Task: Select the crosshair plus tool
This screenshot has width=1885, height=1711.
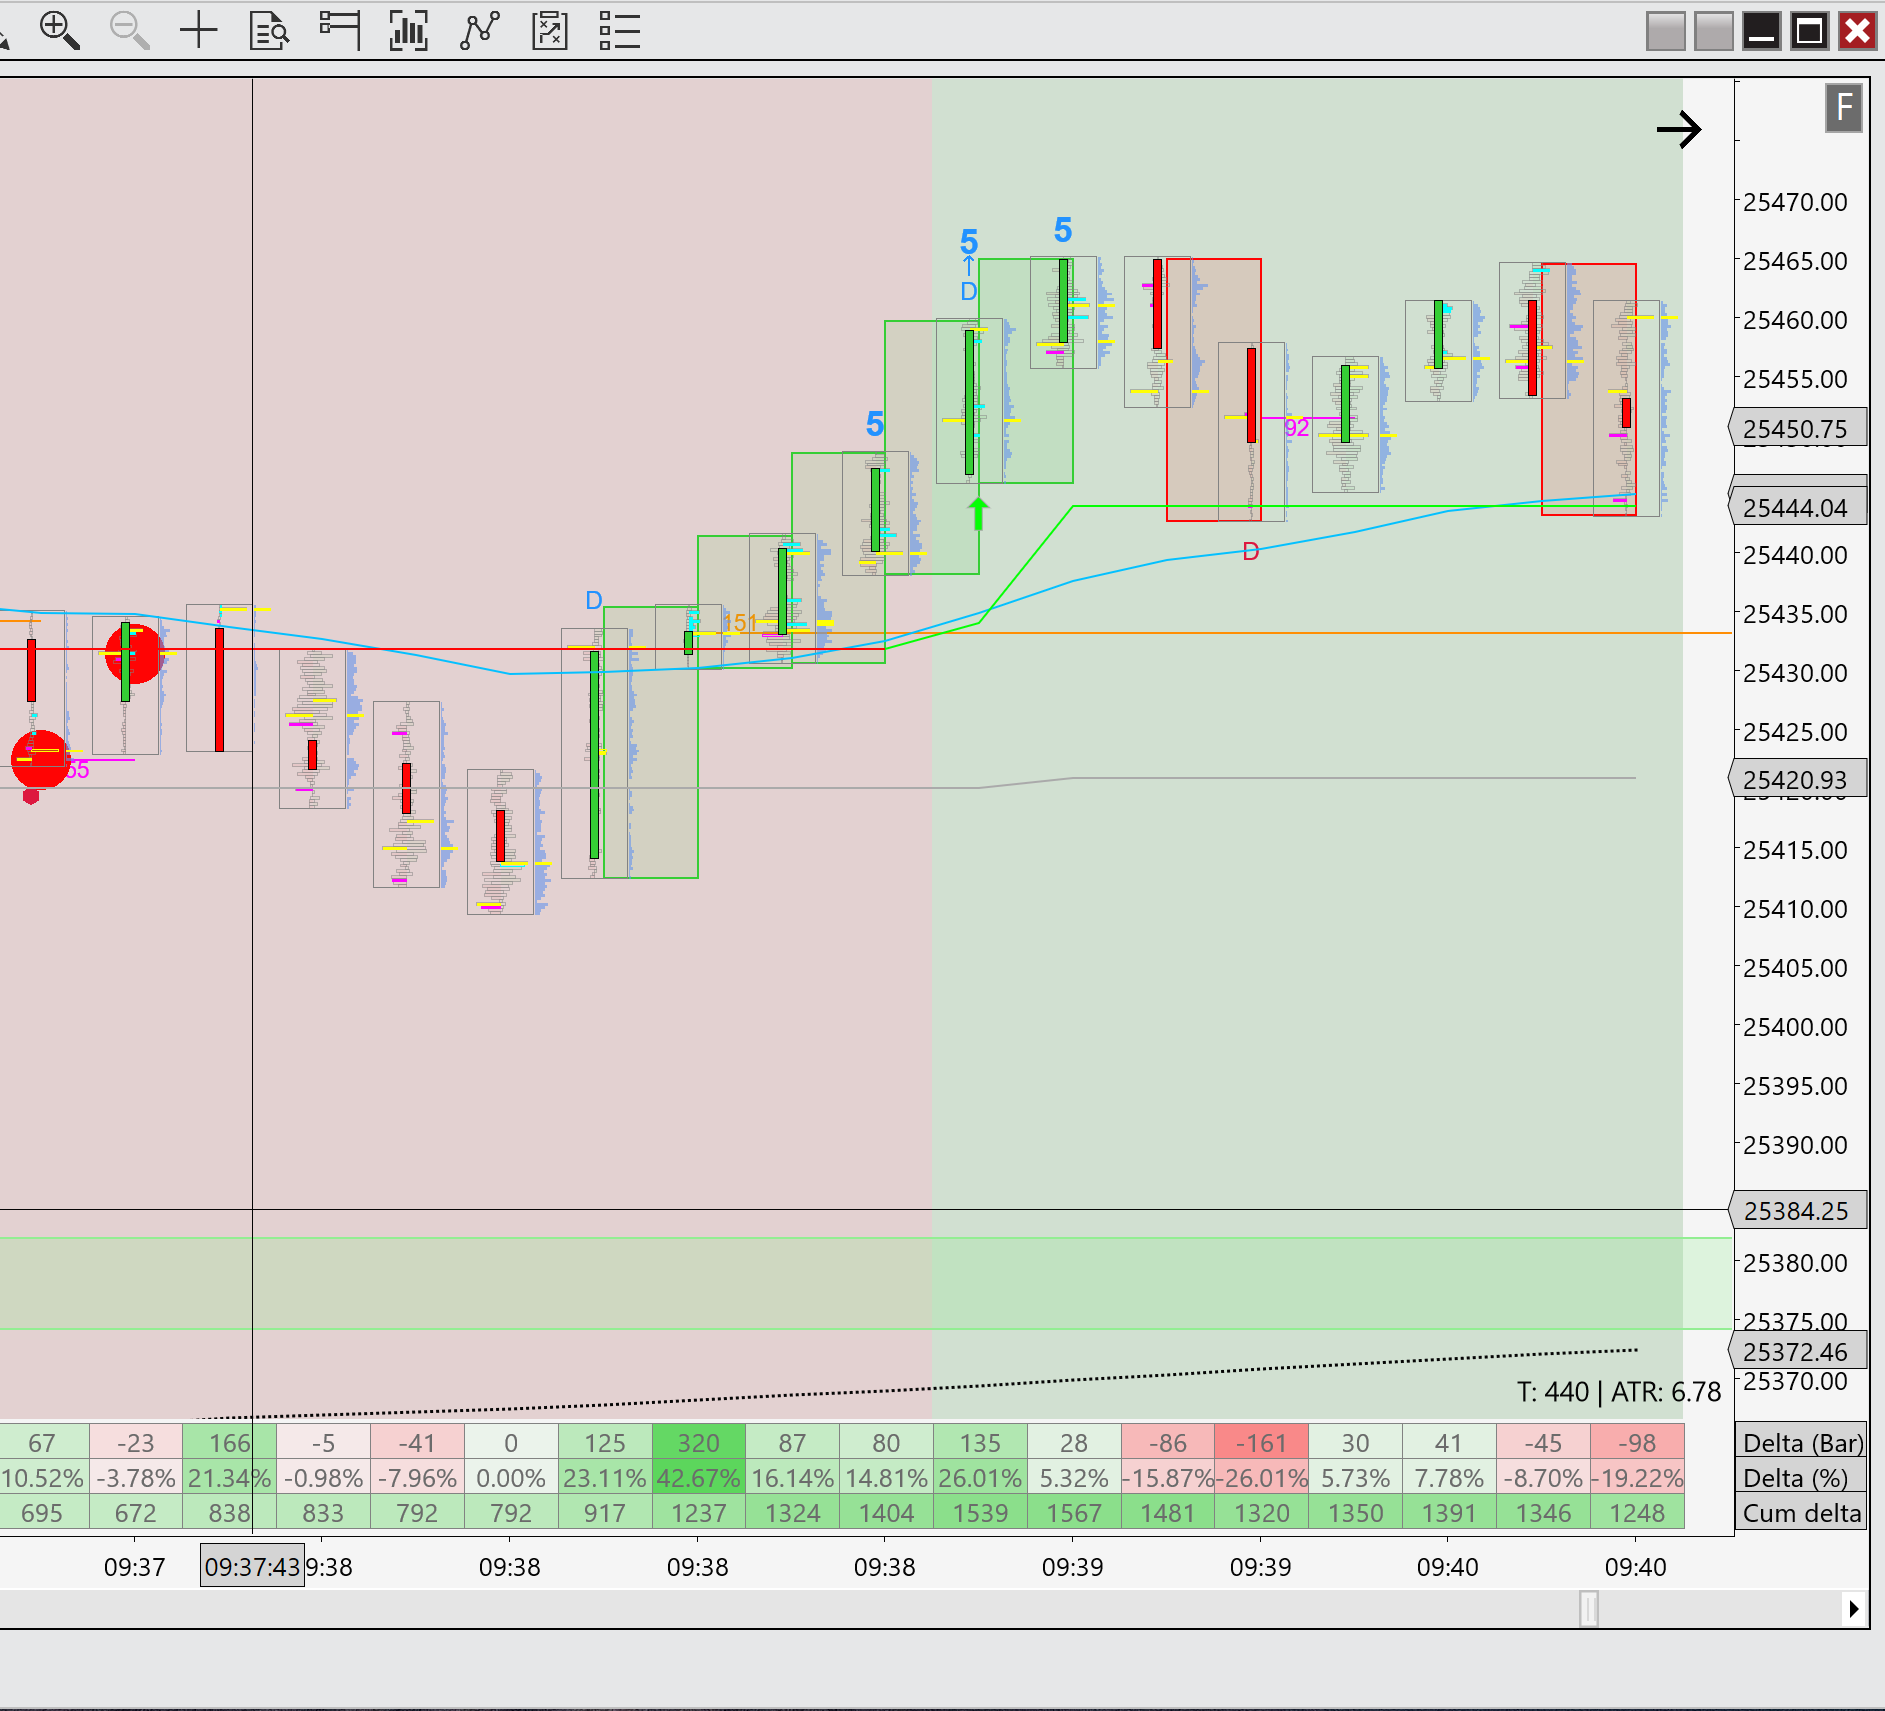Action: coord(199,31)
